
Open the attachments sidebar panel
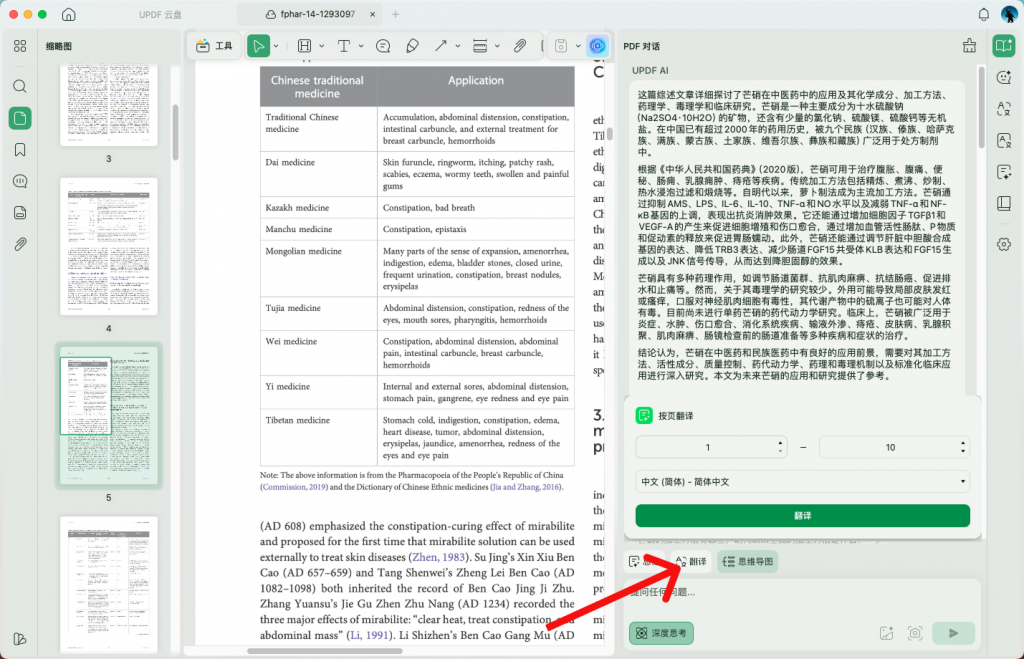20,244
